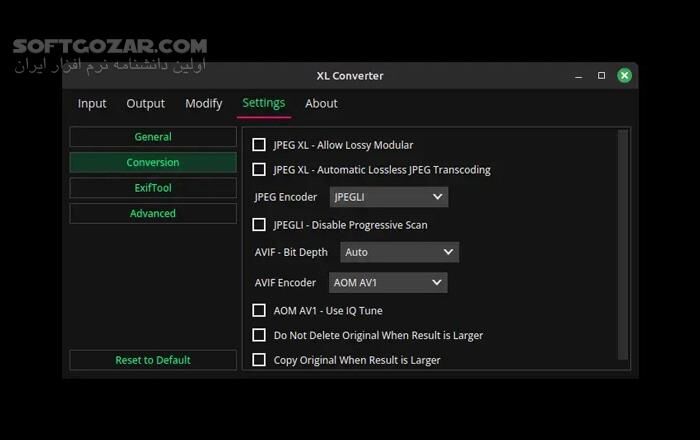Switch to the Input tab
The image size is (700, 440).
coord(92,104)
